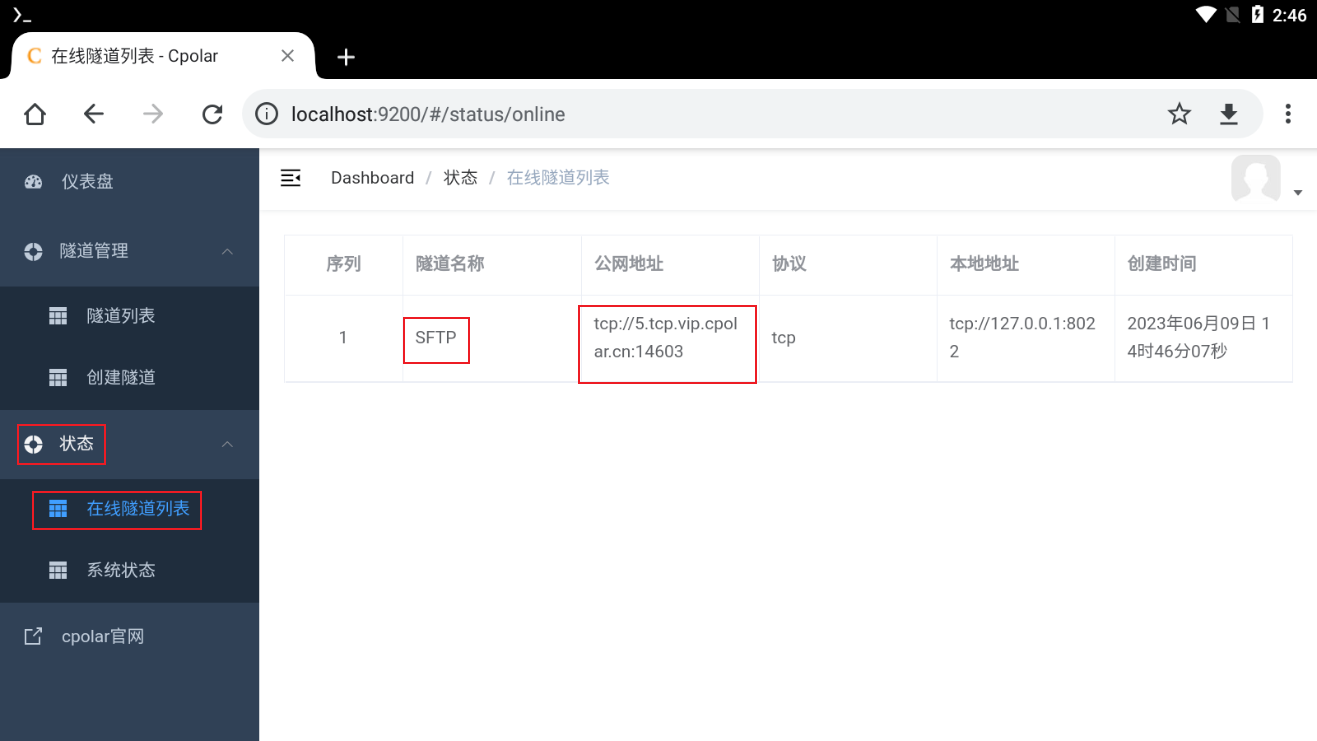Screen dimensions: 1317x741
Task: Click the 状态 breadcrumb item
Action: pos(460,178)
